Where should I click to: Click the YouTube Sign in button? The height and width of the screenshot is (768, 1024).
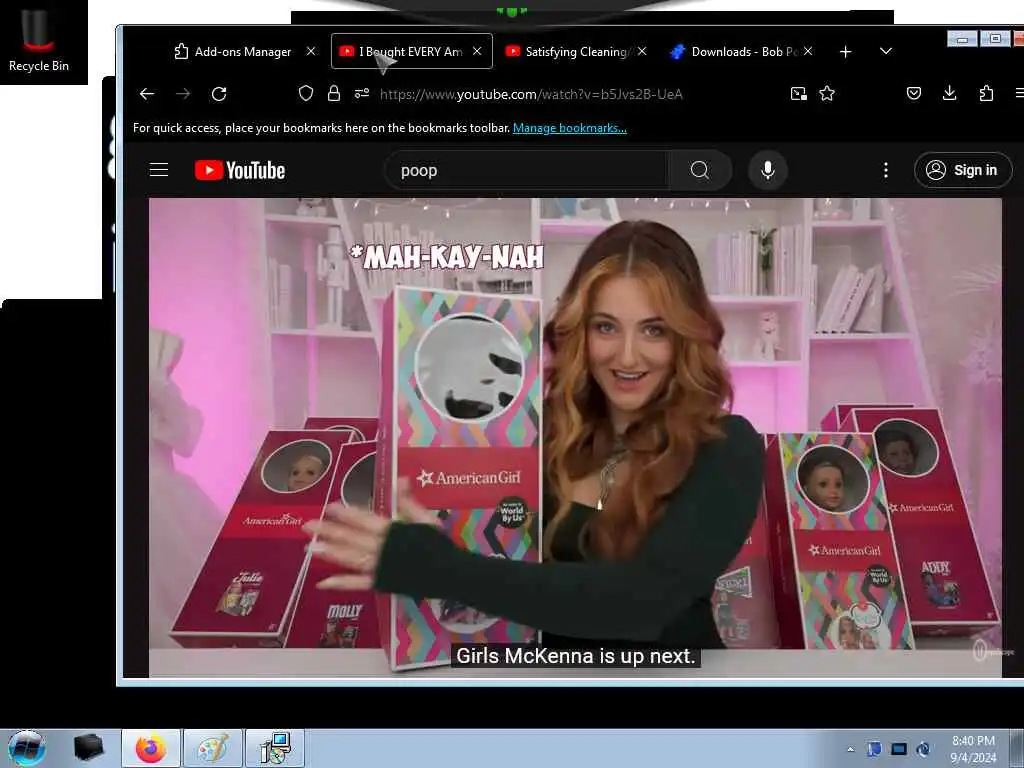tap(963, 170)
